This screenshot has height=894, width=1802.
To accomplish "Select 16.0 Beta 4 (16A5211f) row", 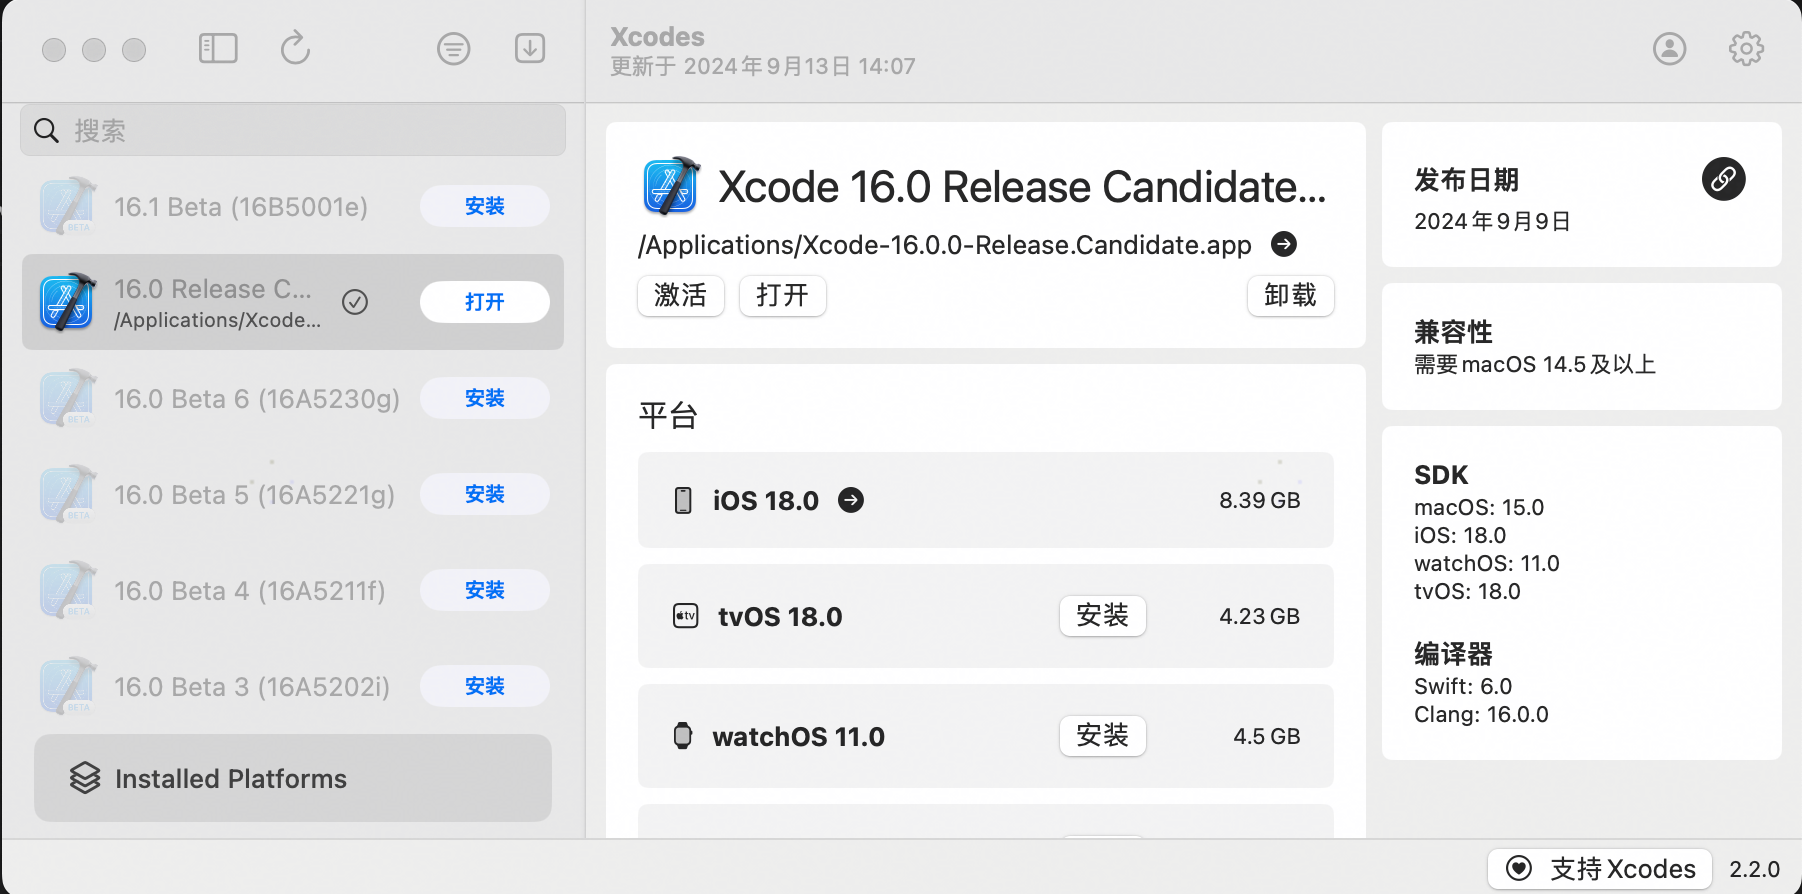I will click(x=293, y=590).
